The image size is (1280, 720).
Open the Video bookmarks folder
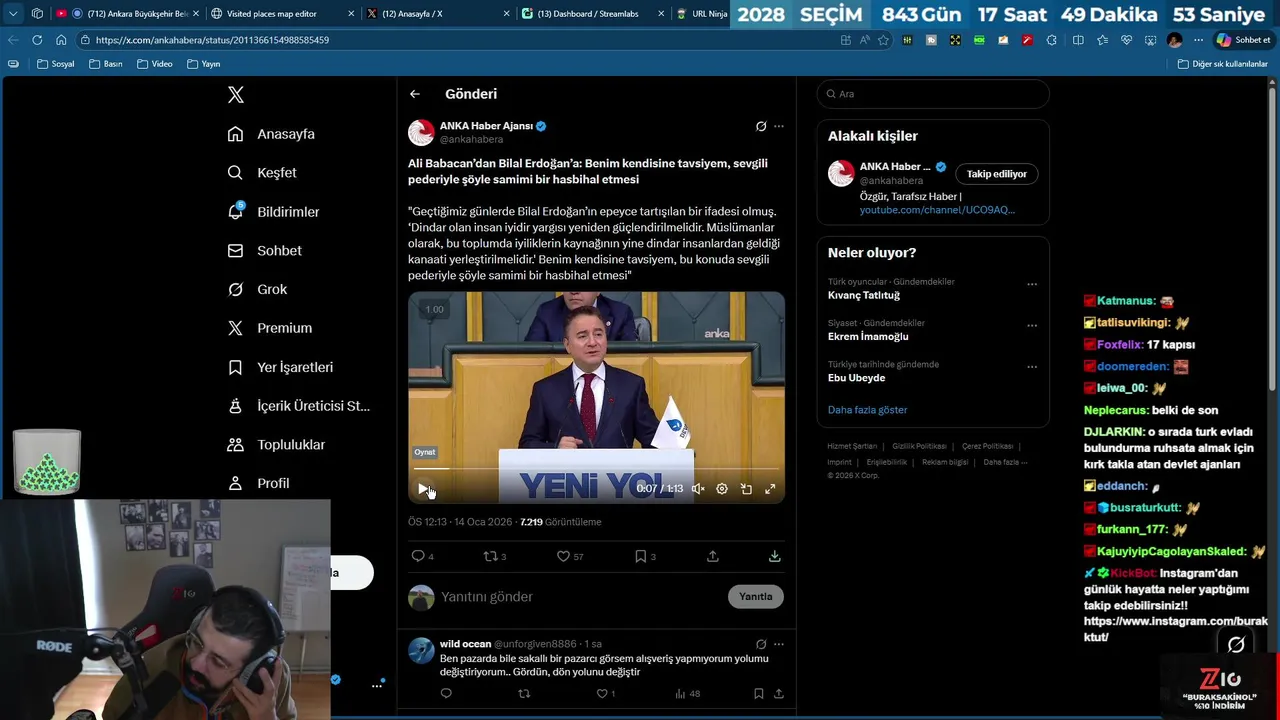[155, 64]
